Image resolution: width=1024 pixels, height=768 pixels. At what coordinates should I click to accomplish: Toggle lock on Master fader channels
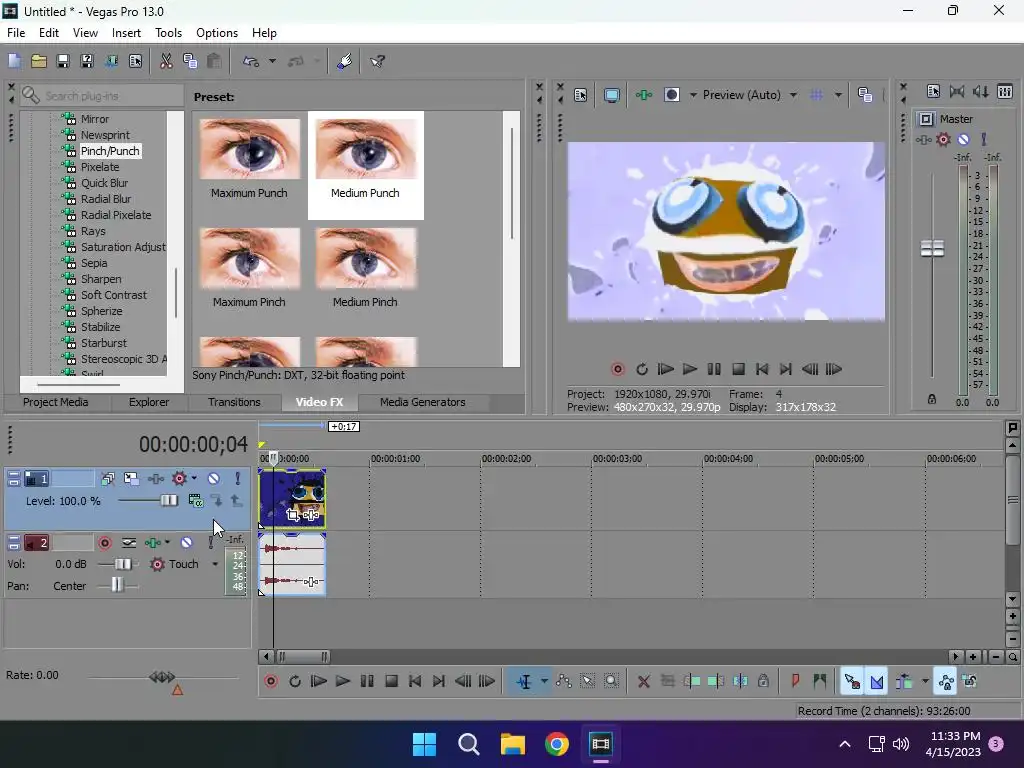932,399
